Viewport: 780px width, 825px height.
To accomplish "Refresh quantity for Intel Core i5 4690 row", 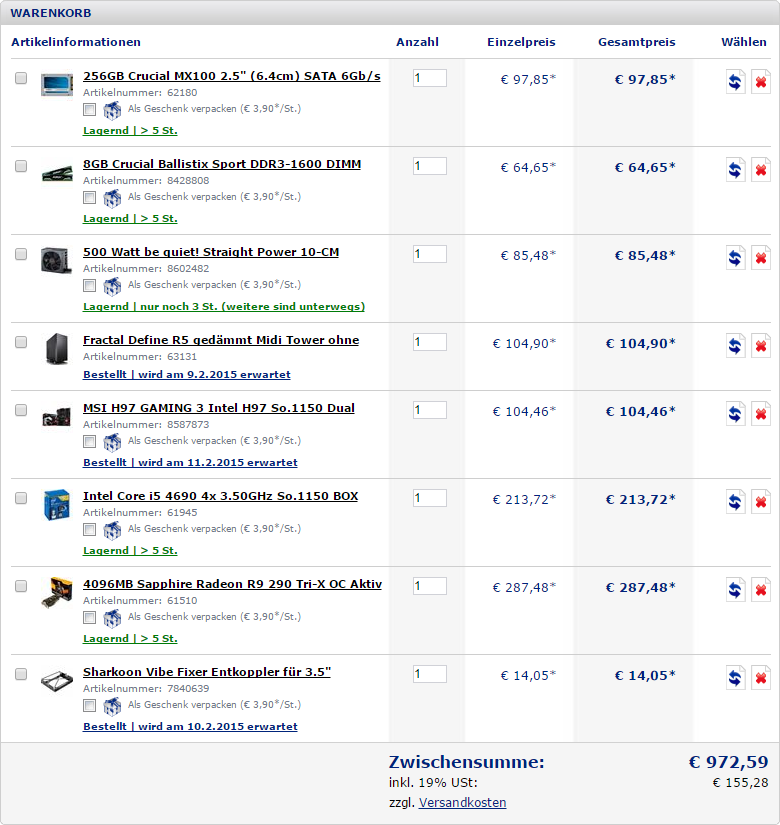I will click(x=735, y=501).
